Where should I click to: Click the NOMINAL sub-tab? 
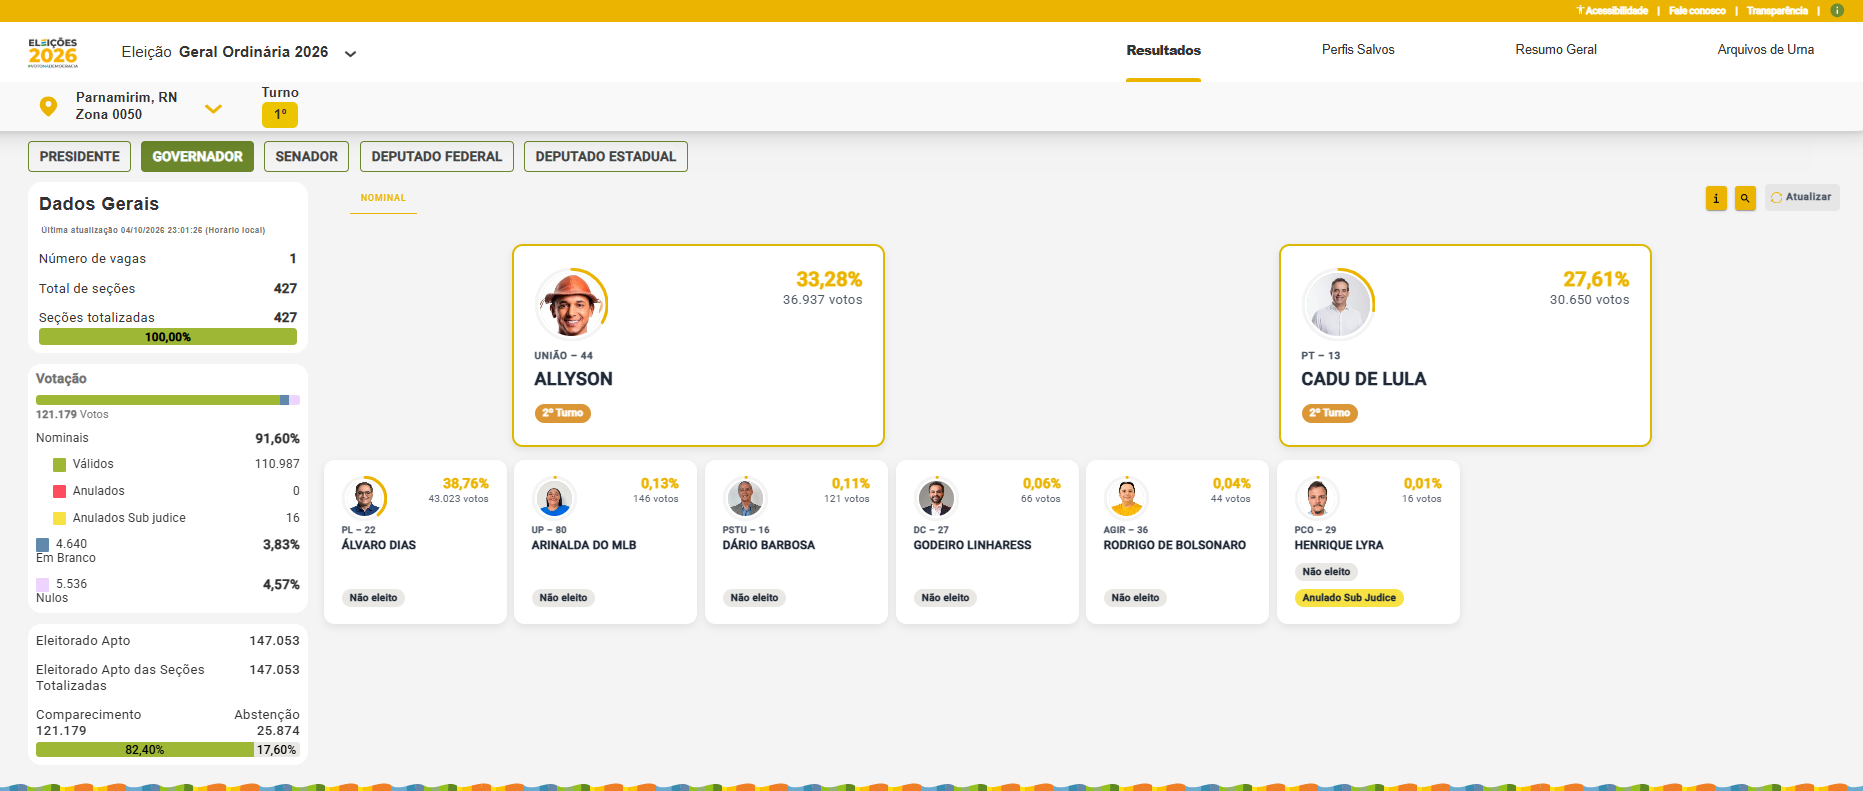click(x=383, y=198)
